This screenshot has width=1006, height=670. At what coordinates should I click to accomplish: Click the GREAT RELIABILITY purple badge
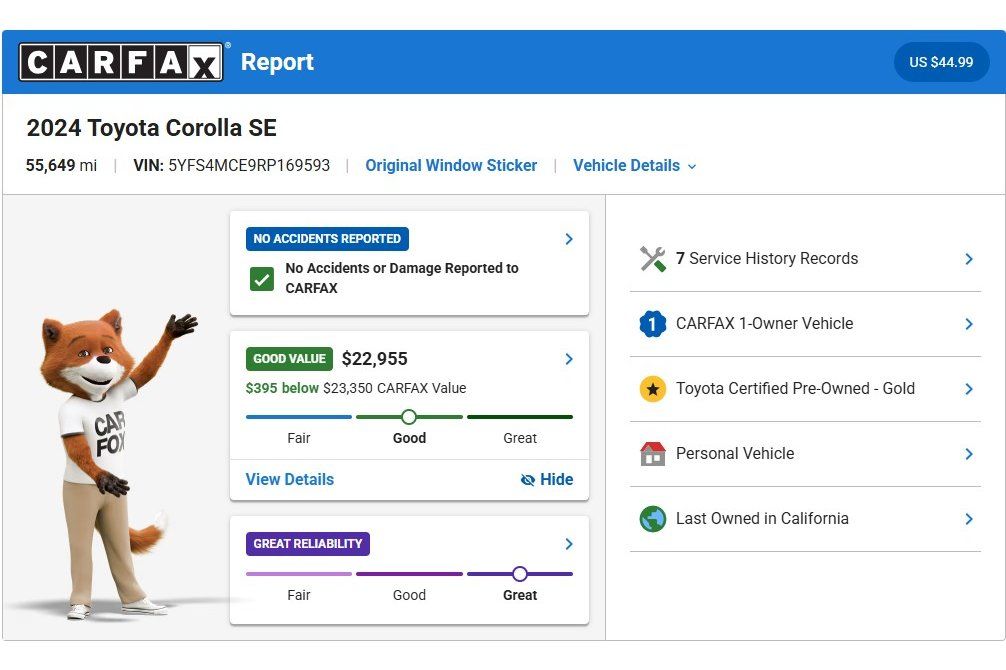pyautogui.click(x=308, y=544)
